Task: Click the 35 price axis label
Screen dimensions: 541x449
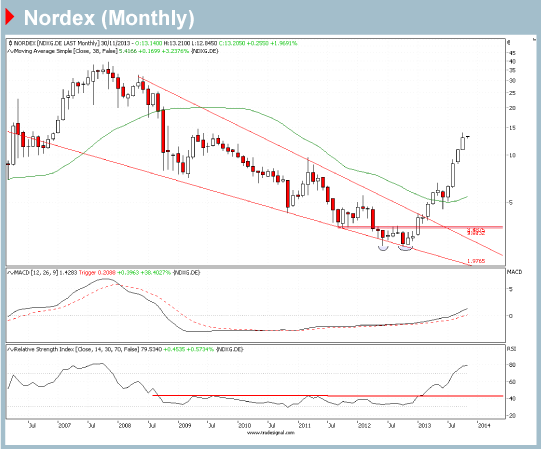Action: 512,70
